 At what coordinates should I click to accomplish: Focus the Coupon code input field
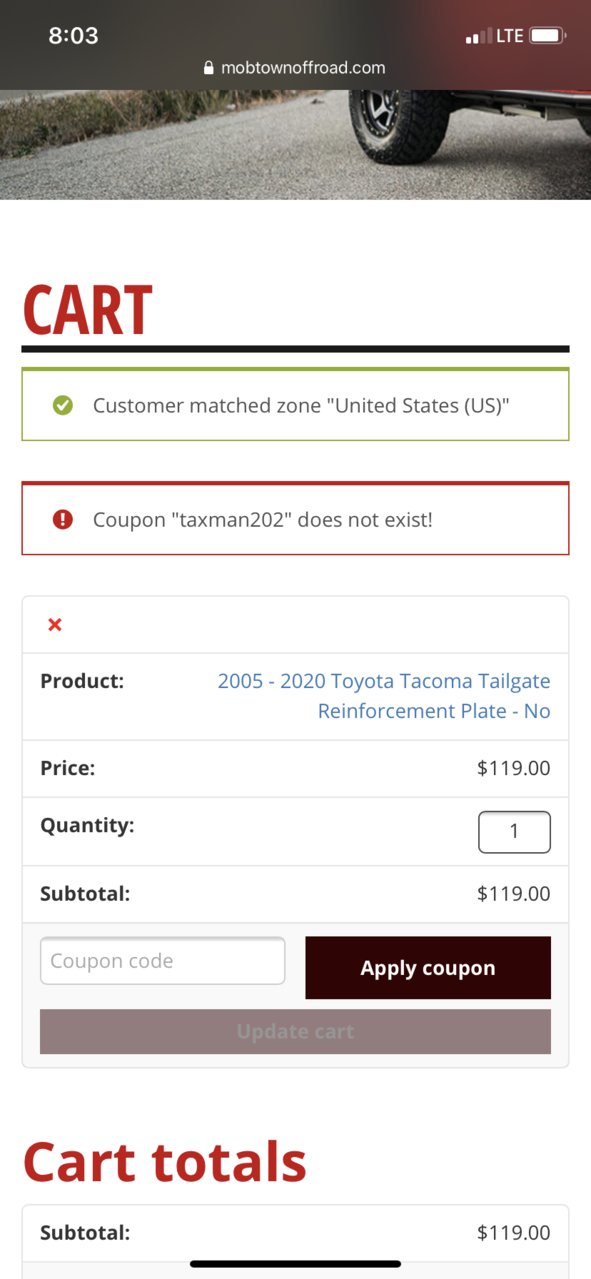coord(162,961)
